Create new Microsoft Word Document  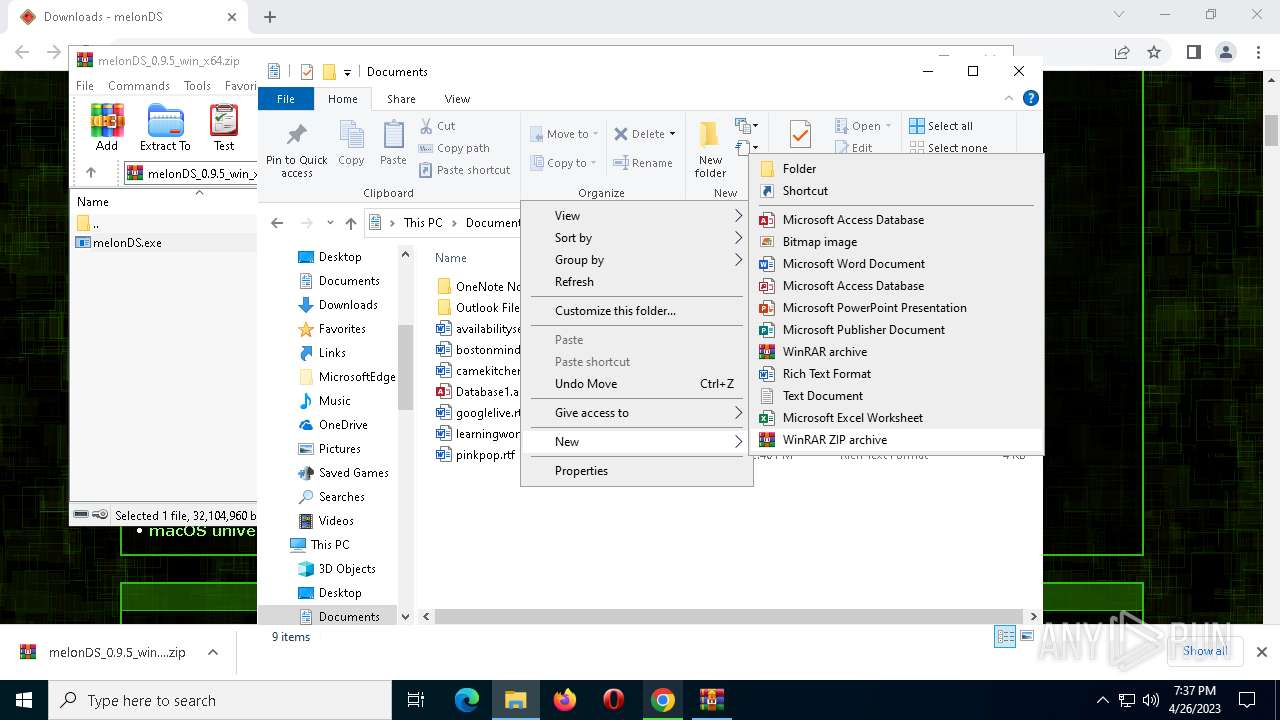(896, 264)
